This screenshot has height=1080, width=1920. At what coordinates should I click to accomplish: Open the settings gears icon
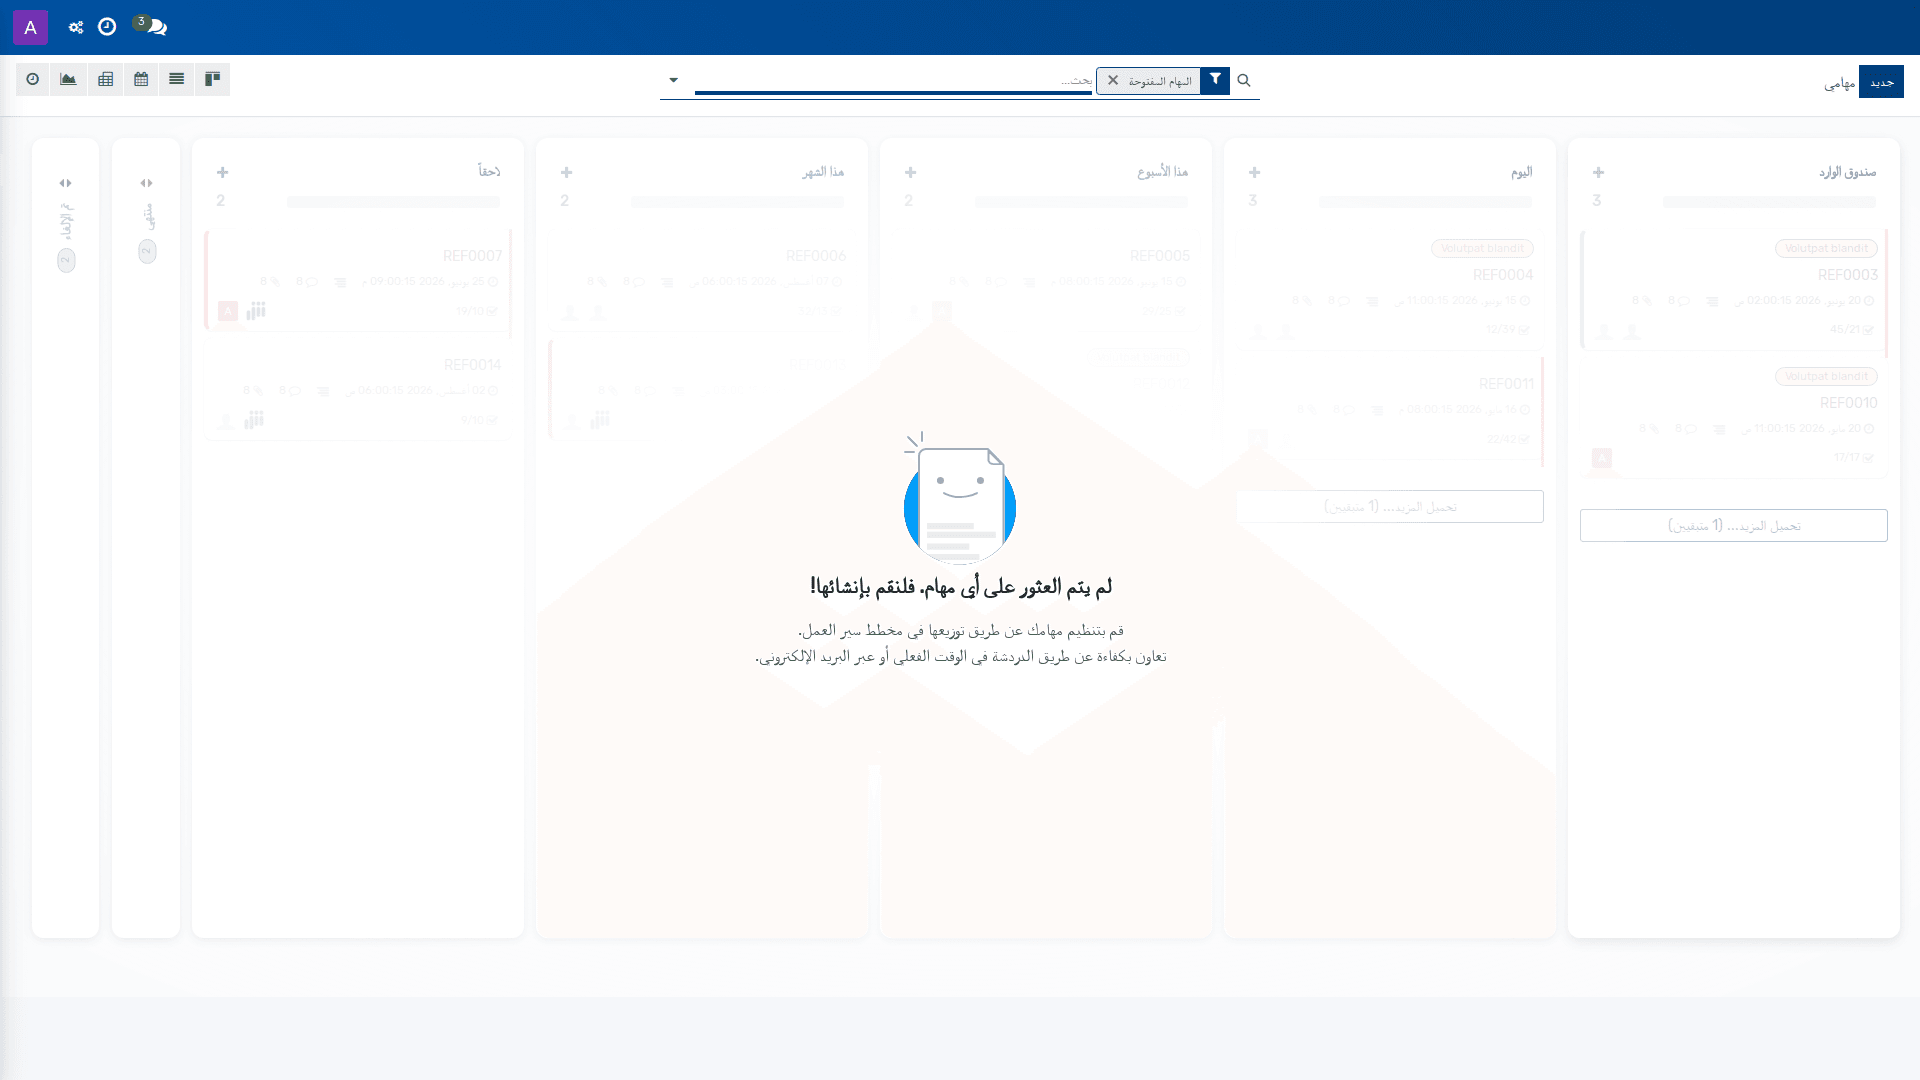tap(76, 27)
